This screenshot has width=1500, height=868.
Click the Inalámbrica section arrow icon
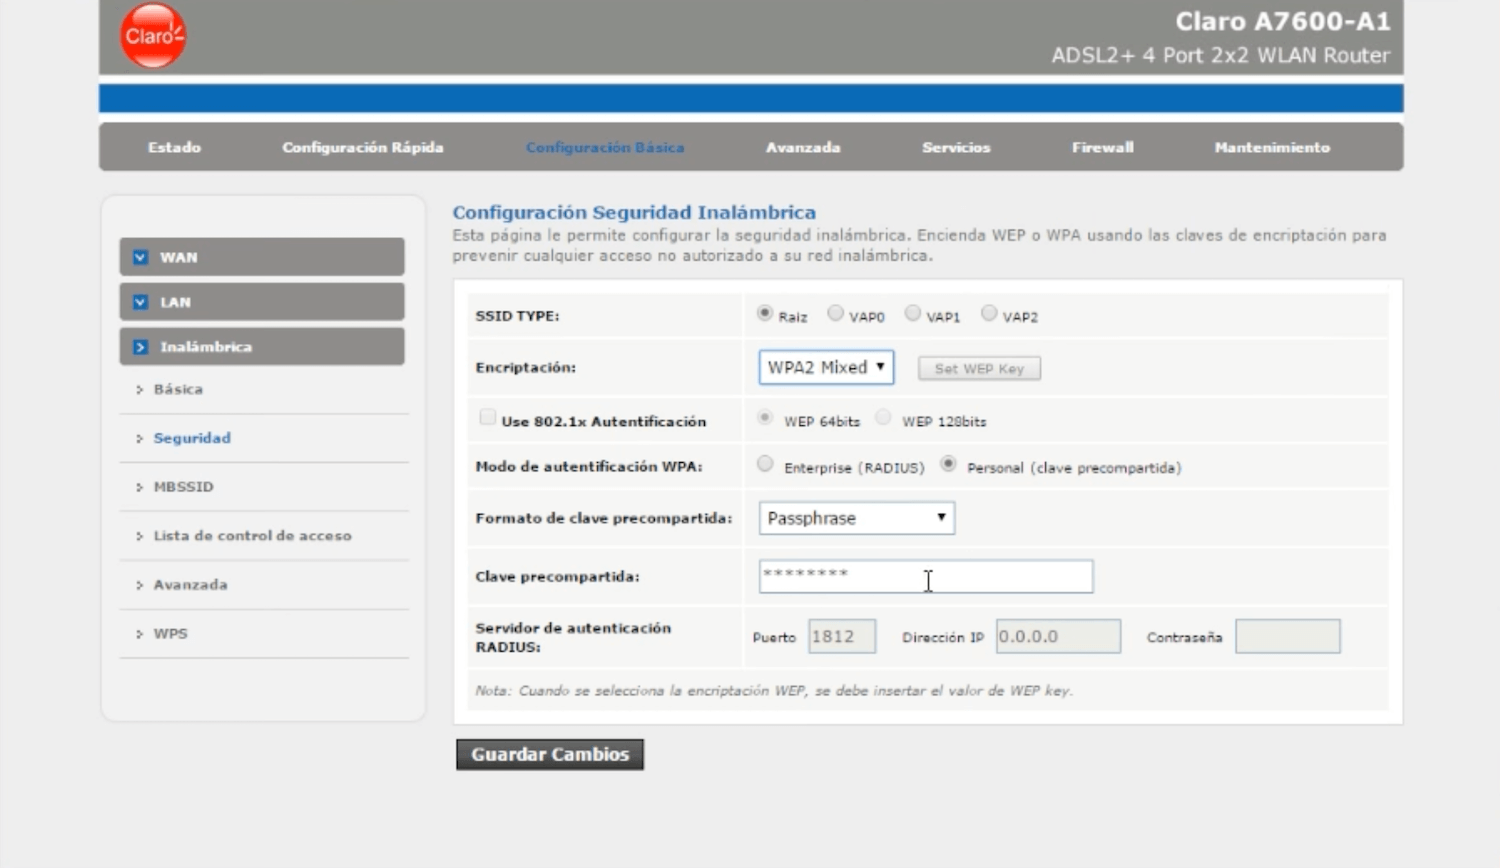(141, 347)
